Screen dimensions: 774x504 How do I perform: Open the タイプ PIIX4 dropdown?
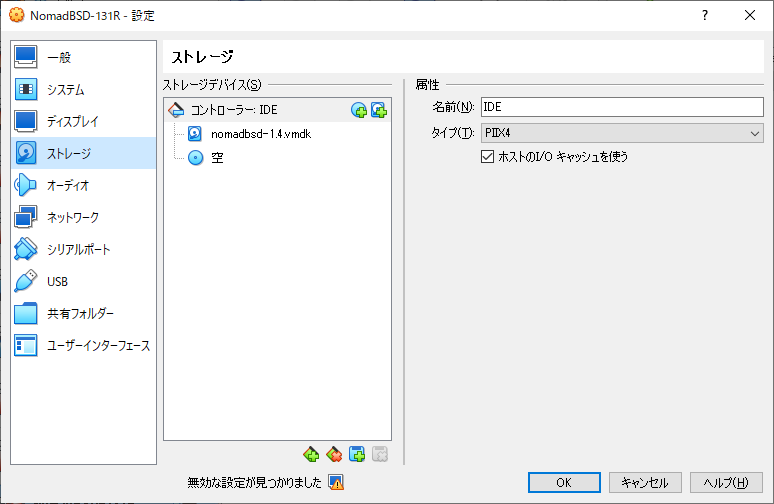pyautogui.click(x=622, y=133)
